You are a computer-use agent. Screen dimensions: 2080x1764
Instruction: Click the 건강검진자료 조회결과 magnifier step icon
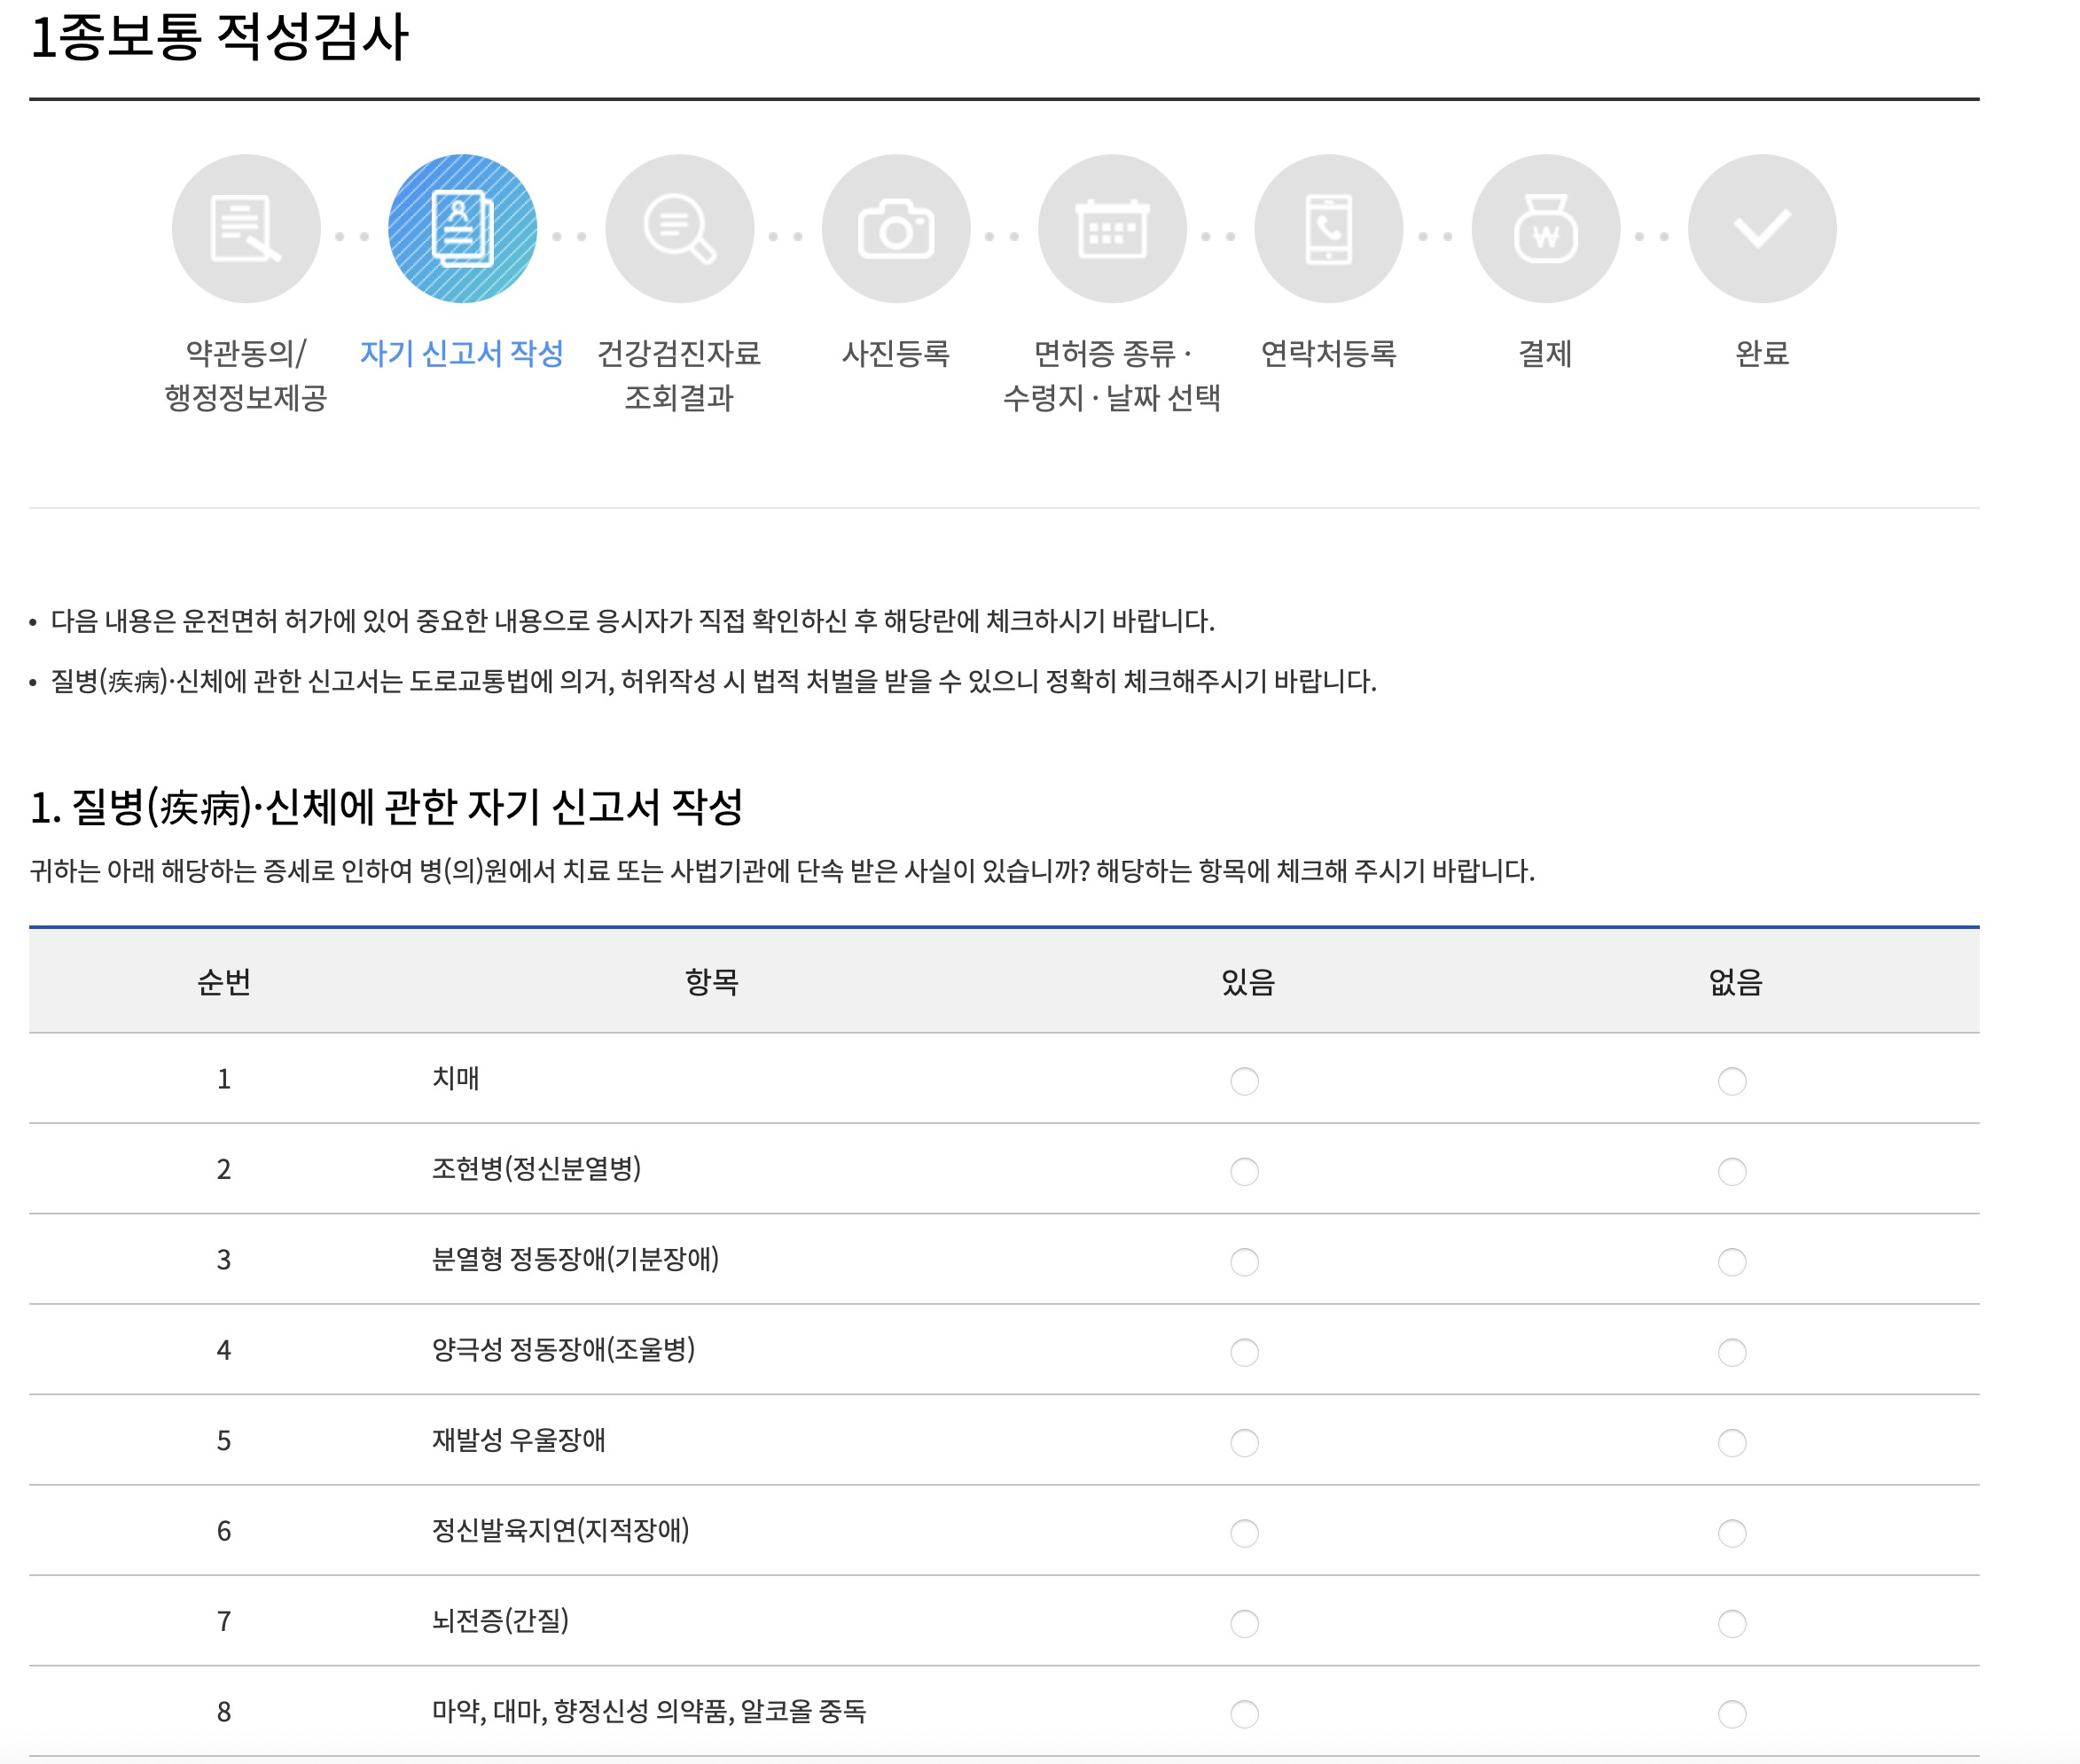tap(679, 229)
